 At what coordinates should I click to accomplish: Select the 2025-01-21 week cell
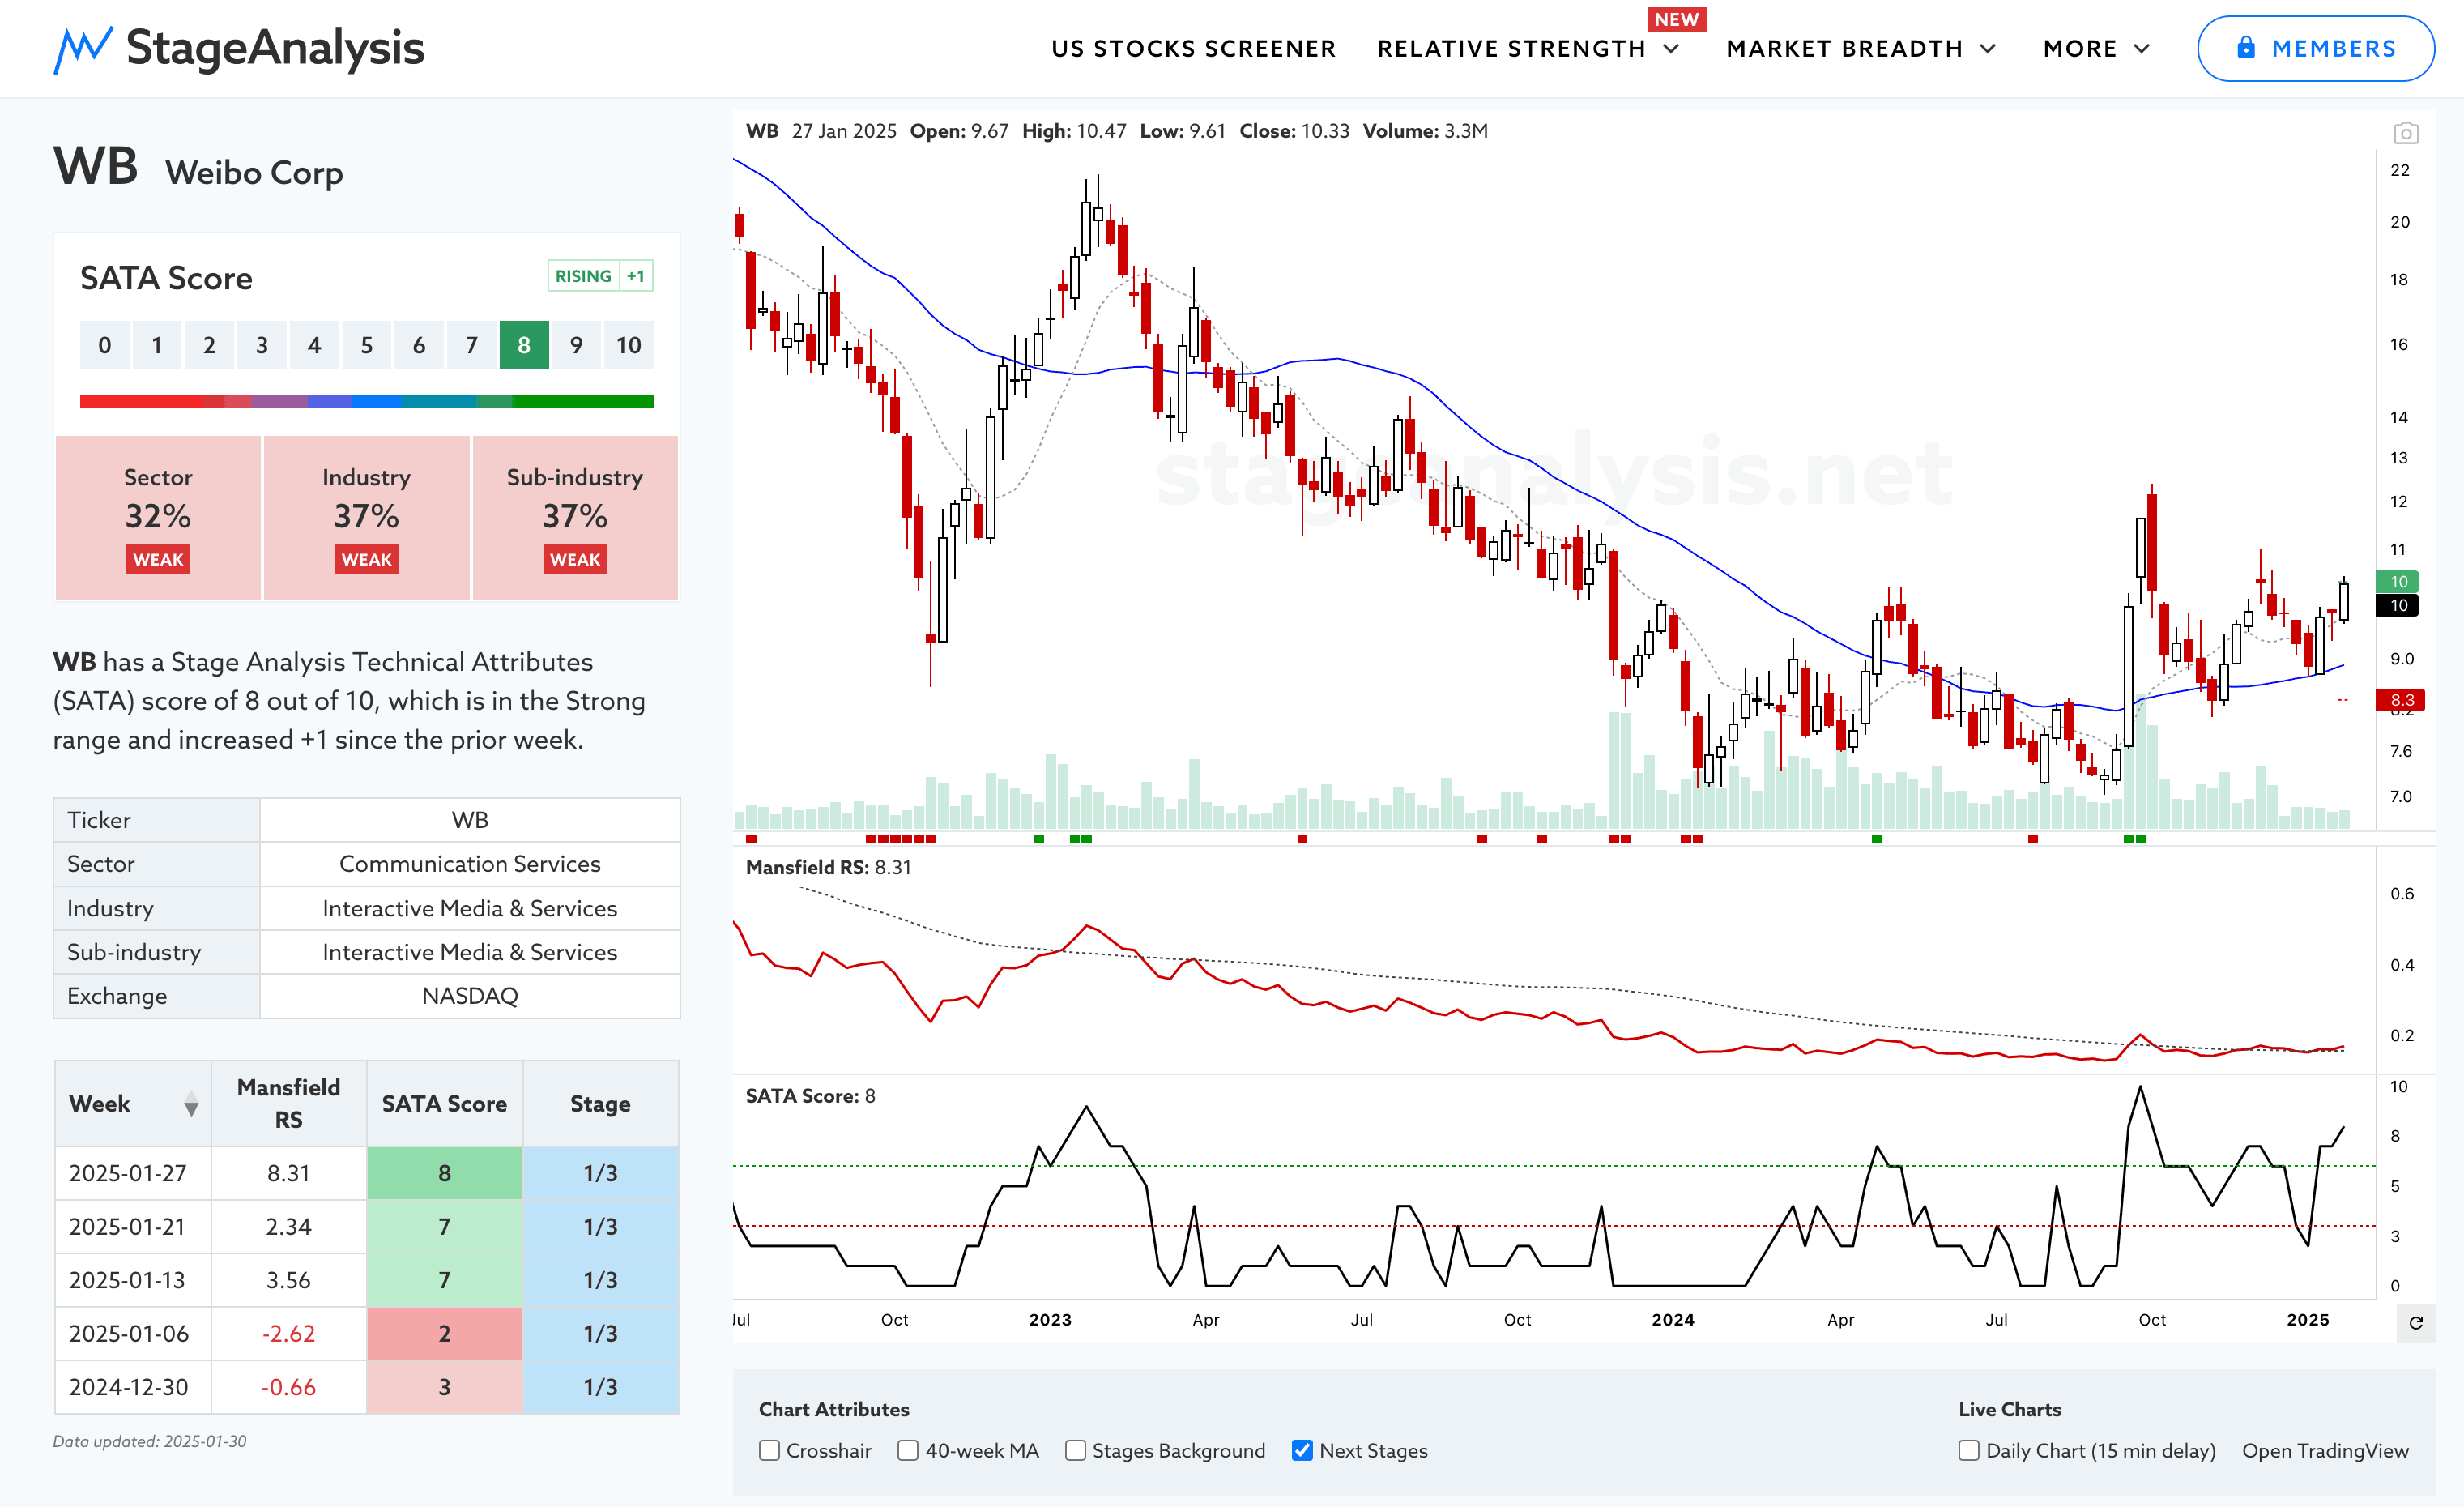pyautogui.click(x=133, y=1226)
